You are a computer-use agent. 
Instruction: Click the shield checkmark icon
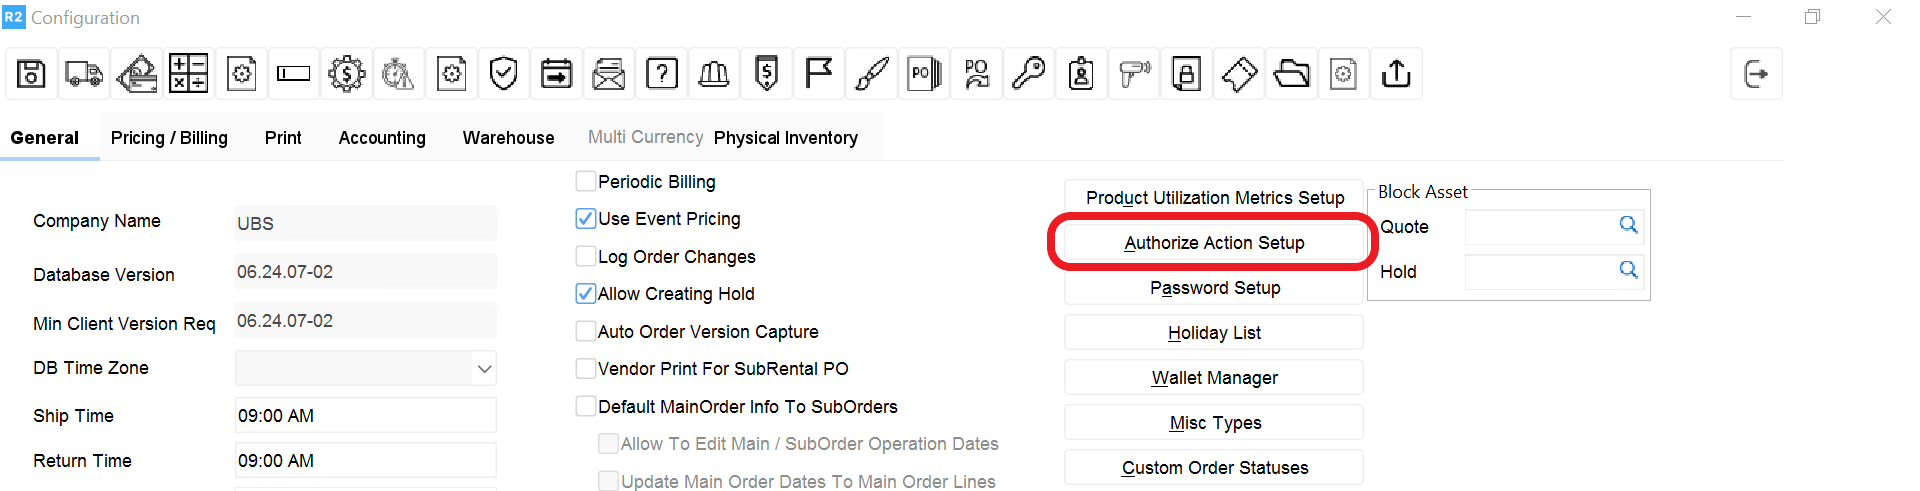[x=504, y=74]
